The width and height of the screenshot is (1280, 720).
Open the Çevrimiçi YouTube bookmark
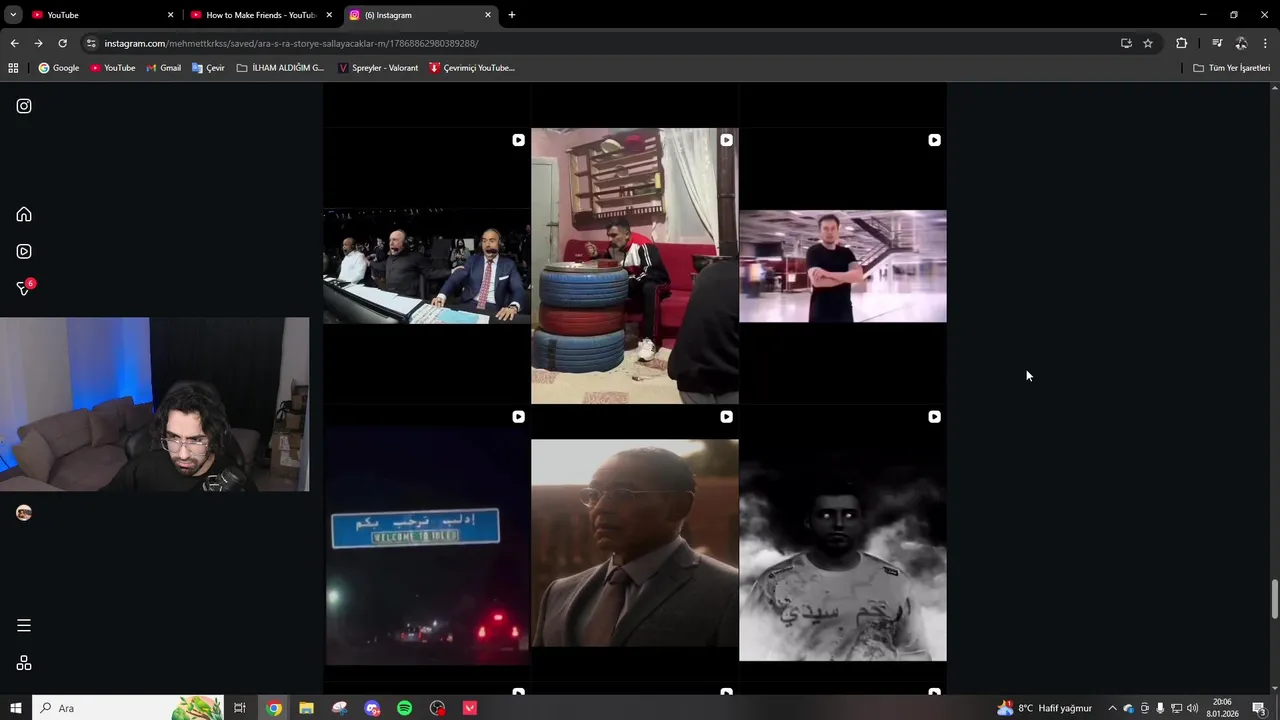(471, 68)
